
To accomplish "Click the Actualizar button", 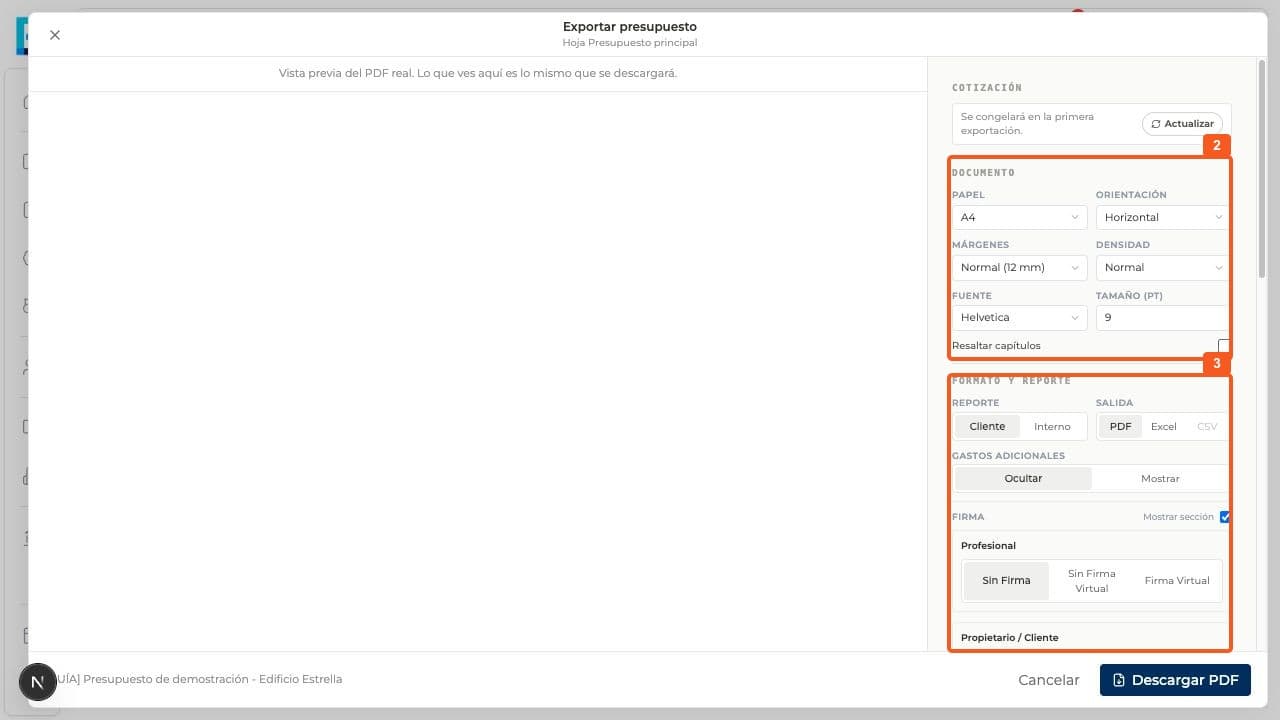I will pyautogui.click(x=1182, y=124).
